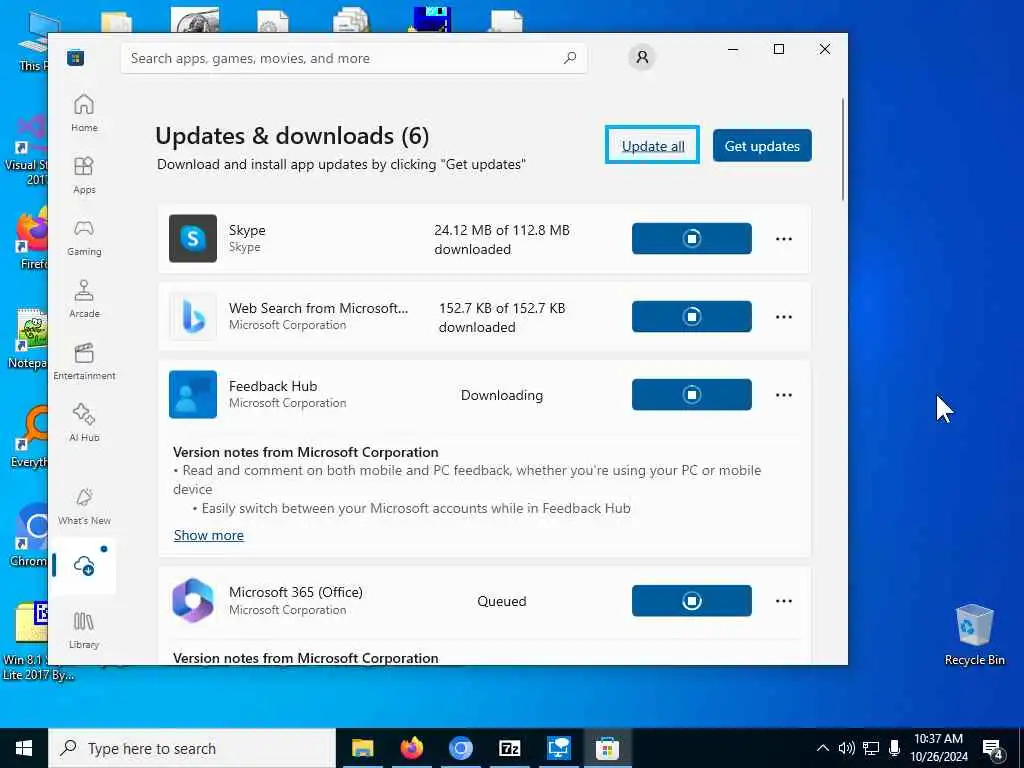Show hidden system tray icons
Image resolution: width=1024 pixels, height=768 pixels.
point(823,748)
